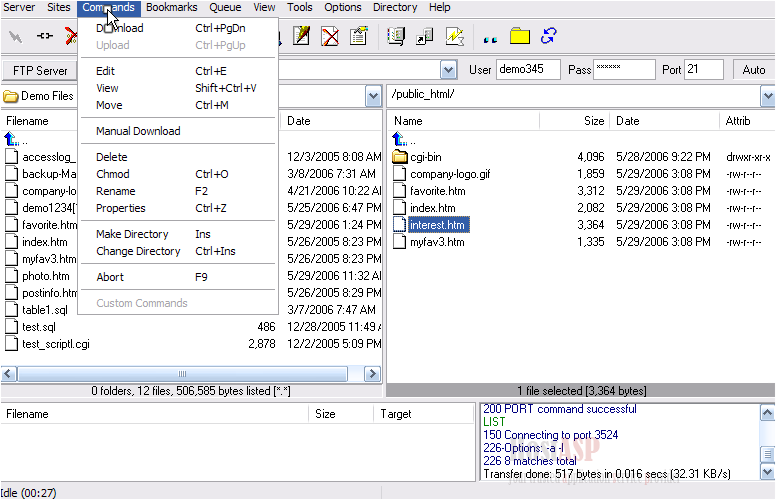Viewport: 776px width, 500px height.
Task: Click the Demo Files folder icon
Action: pyautogui.click(x=10, y=96)
